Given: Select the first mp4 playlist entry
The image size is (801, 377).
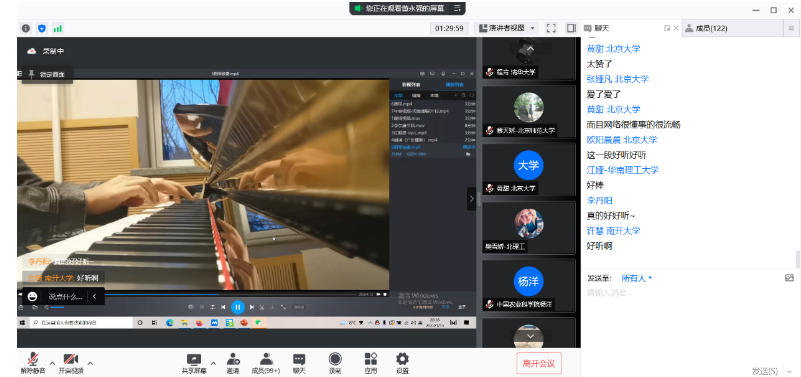Looking at the screenshot, I should [x=432, y=104].
